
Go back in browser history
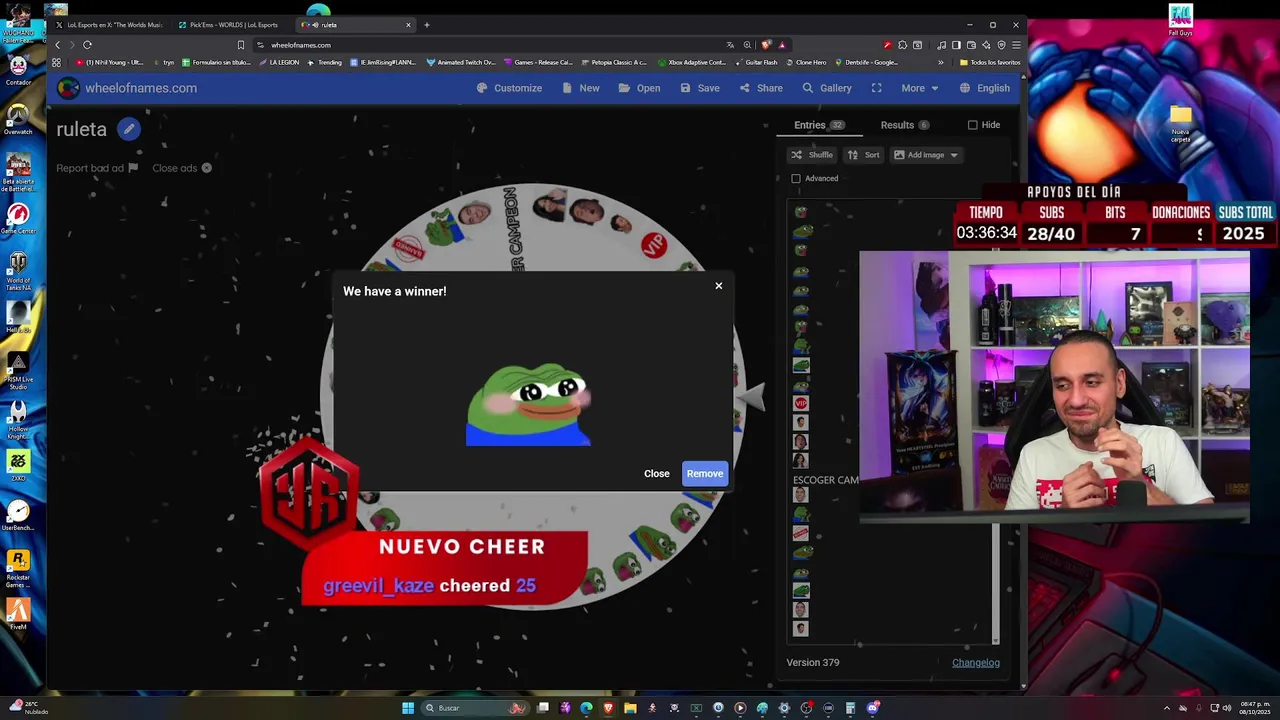(x=57, y=45)
